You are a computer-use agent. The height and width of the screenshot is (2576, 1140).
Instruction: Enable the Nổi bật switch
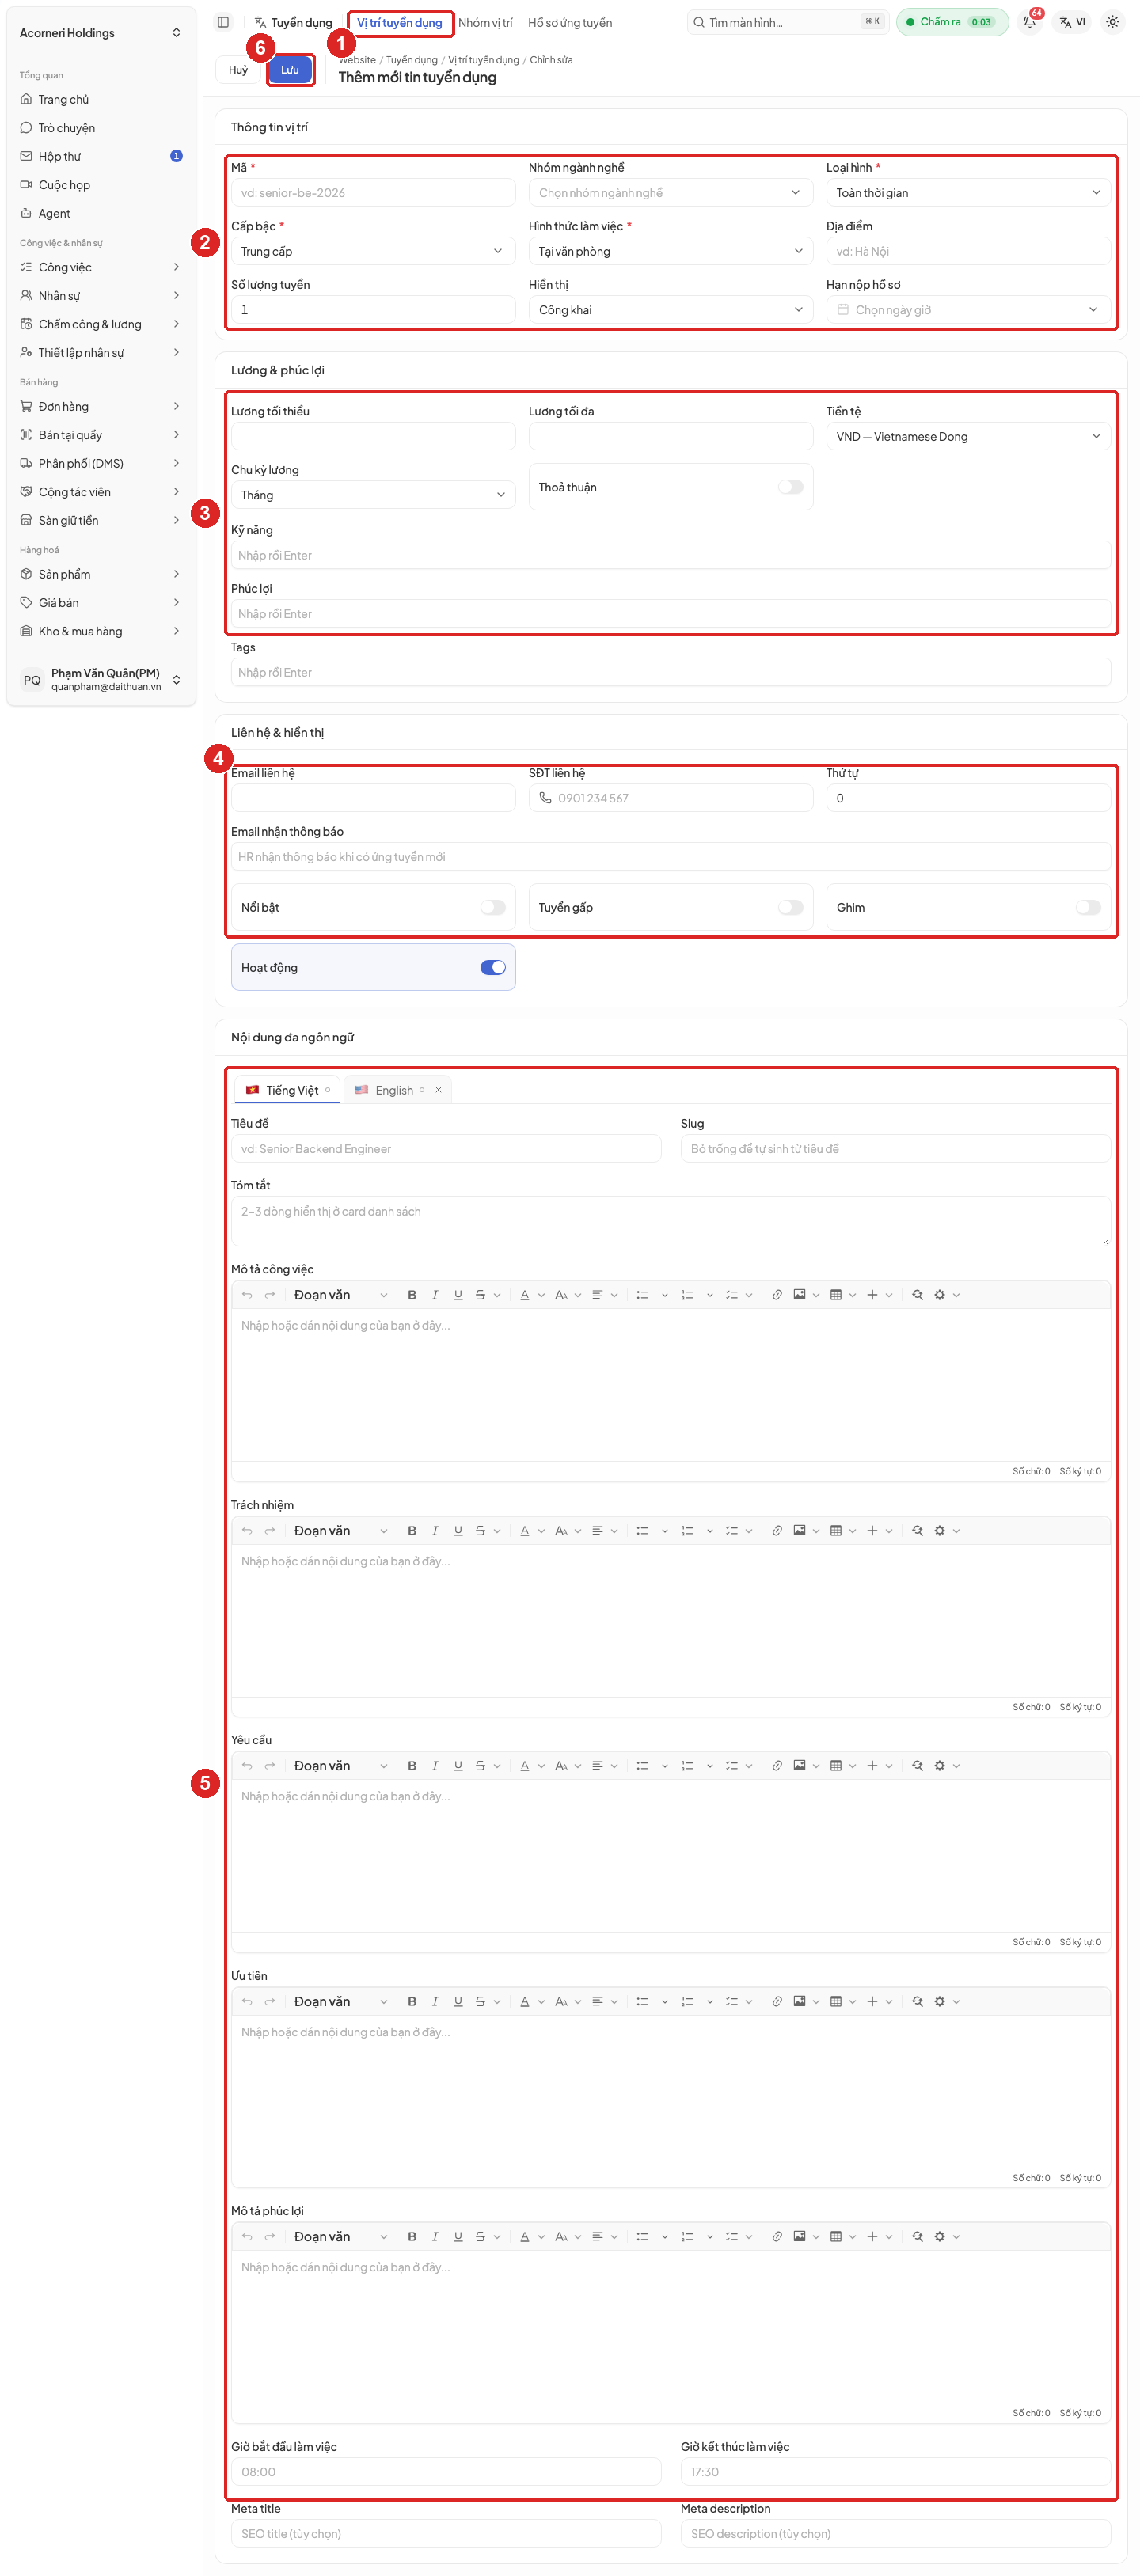(493, 908)
